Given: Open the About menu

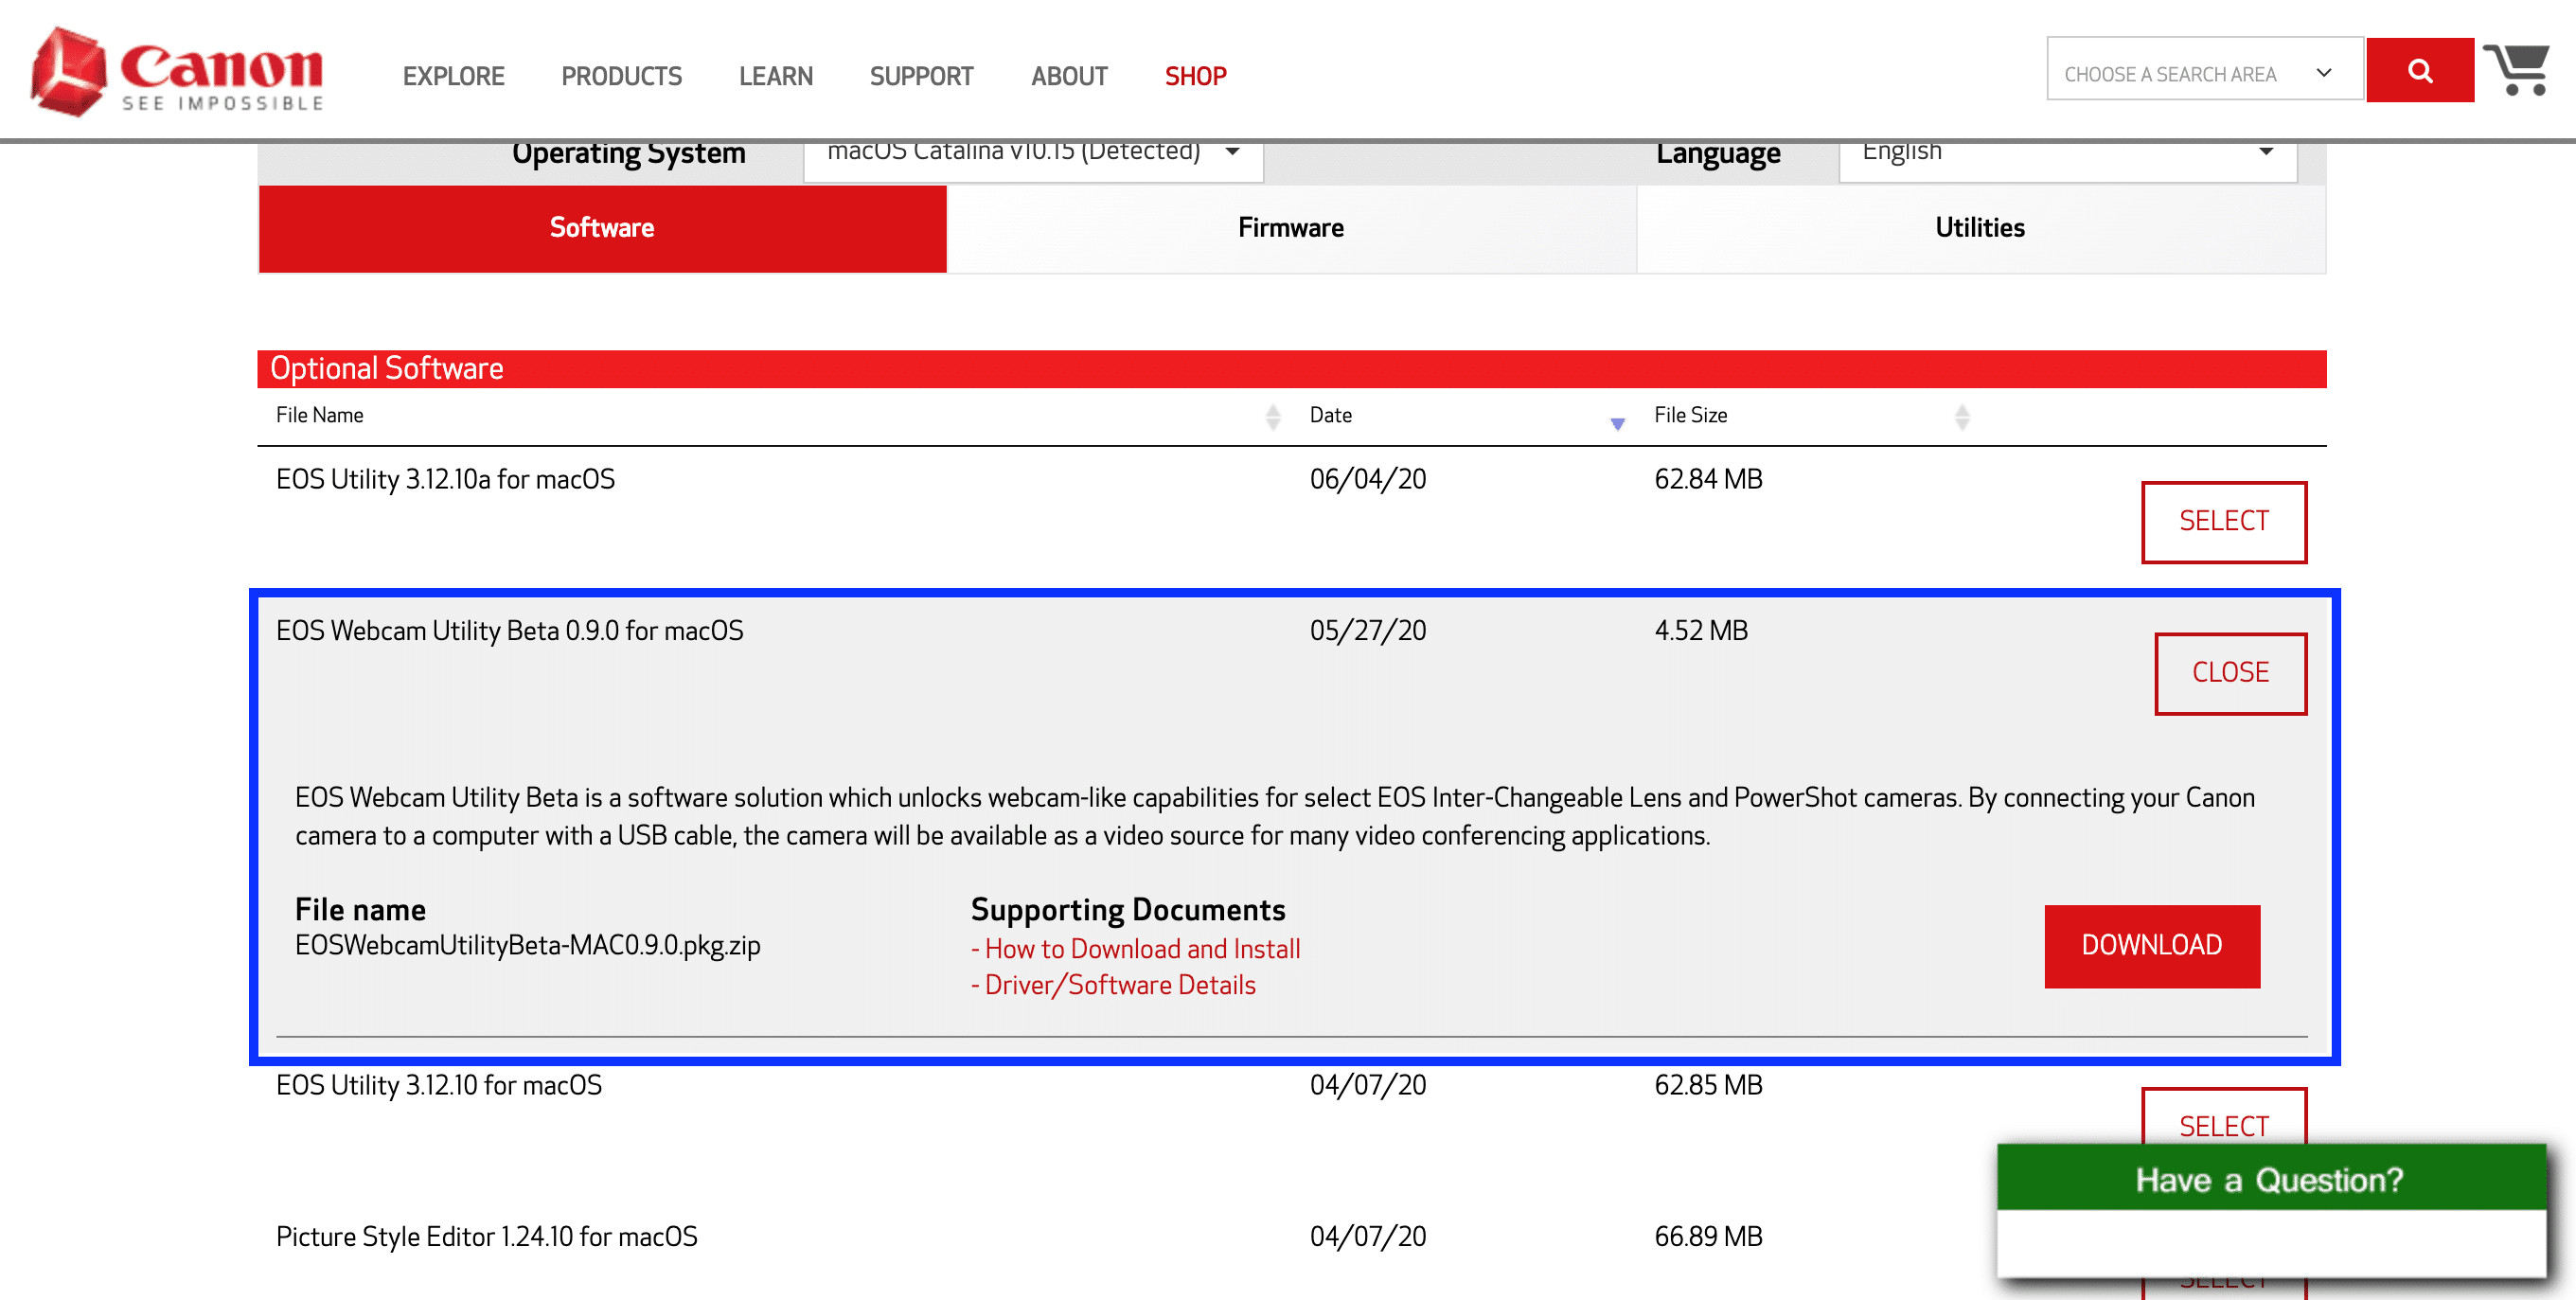Looking at the screenshot, I should [x=1068, y=76].
